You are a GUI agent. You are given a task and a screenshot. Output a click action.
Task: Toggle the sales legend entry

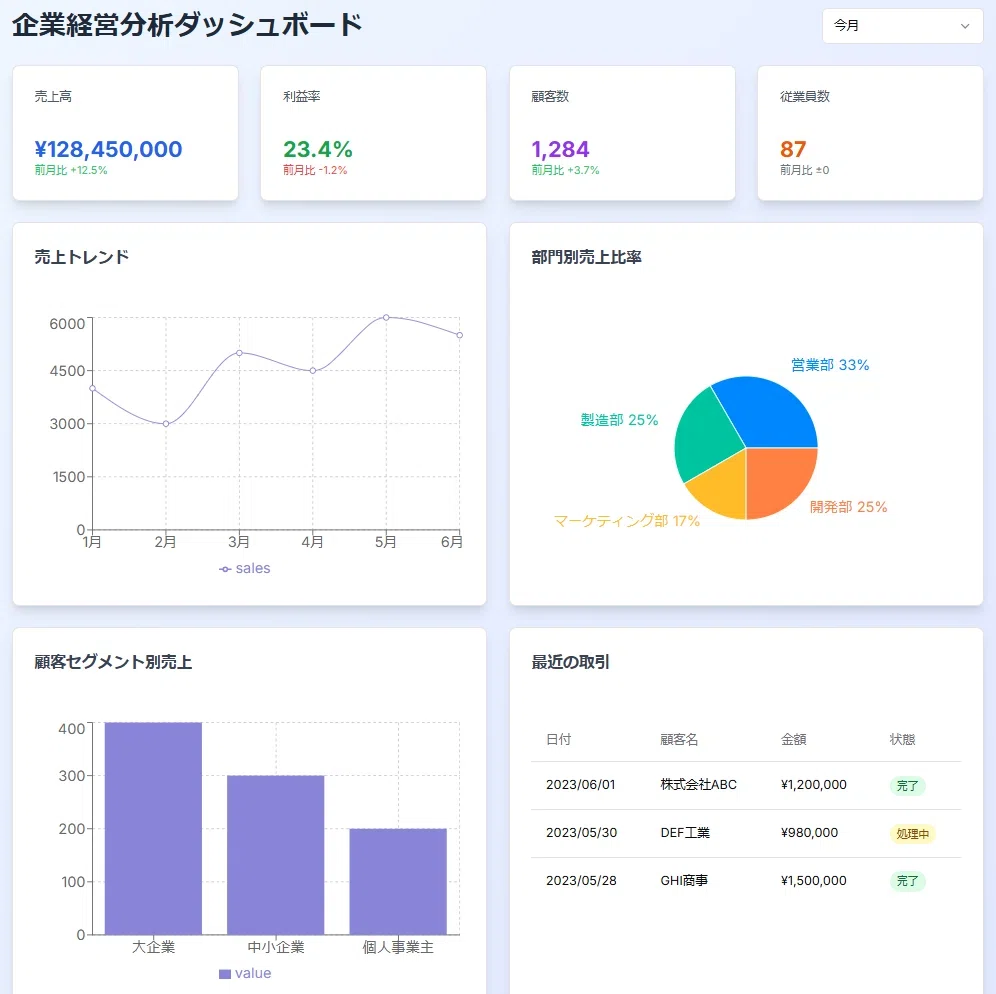(245, 568)
